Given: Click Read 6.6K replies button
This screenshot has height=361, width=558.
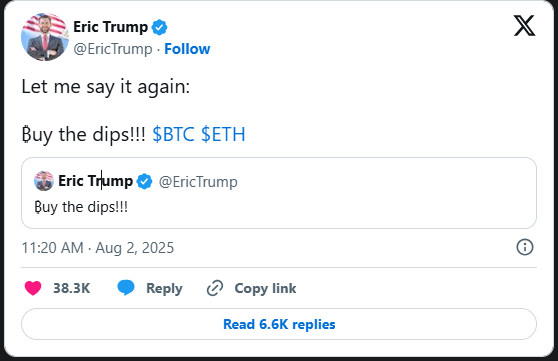Looking at the screenshot, I should point(279,324).
